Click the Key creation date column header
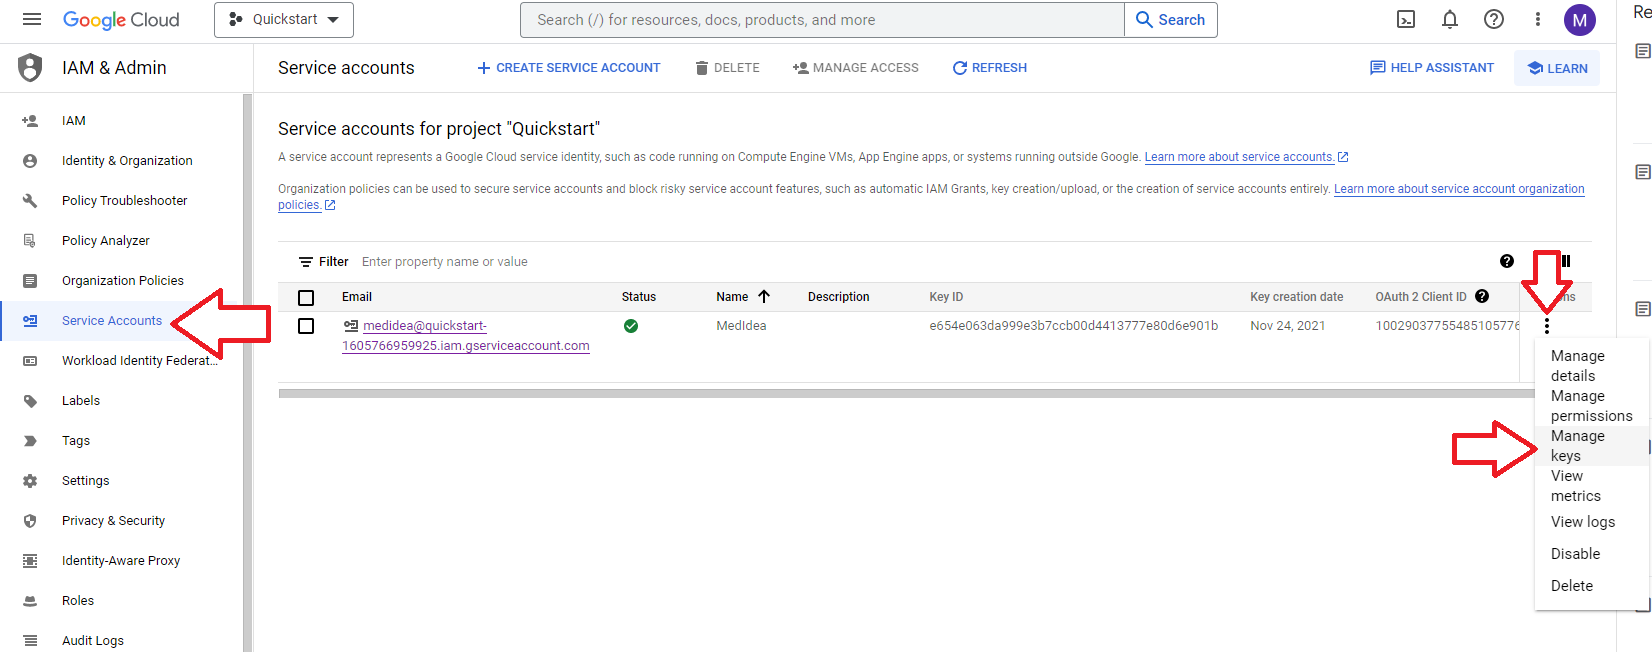 tap(1297, 297)
